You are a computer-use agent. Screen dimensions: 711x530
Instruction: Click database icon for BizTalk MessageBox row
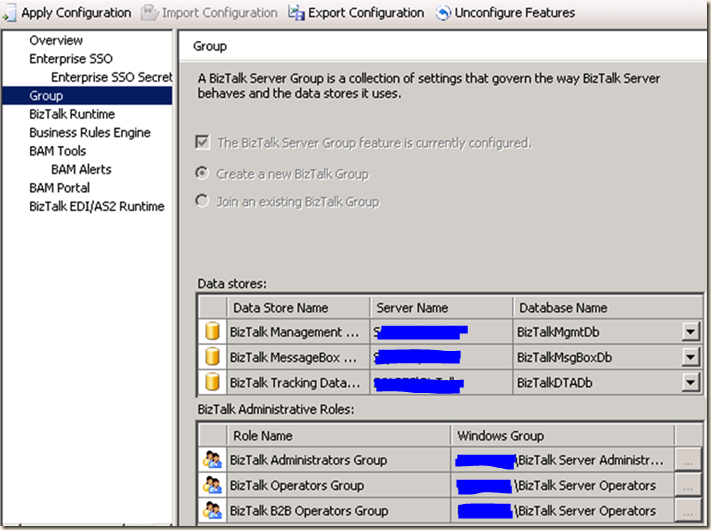tap(212, 357)
